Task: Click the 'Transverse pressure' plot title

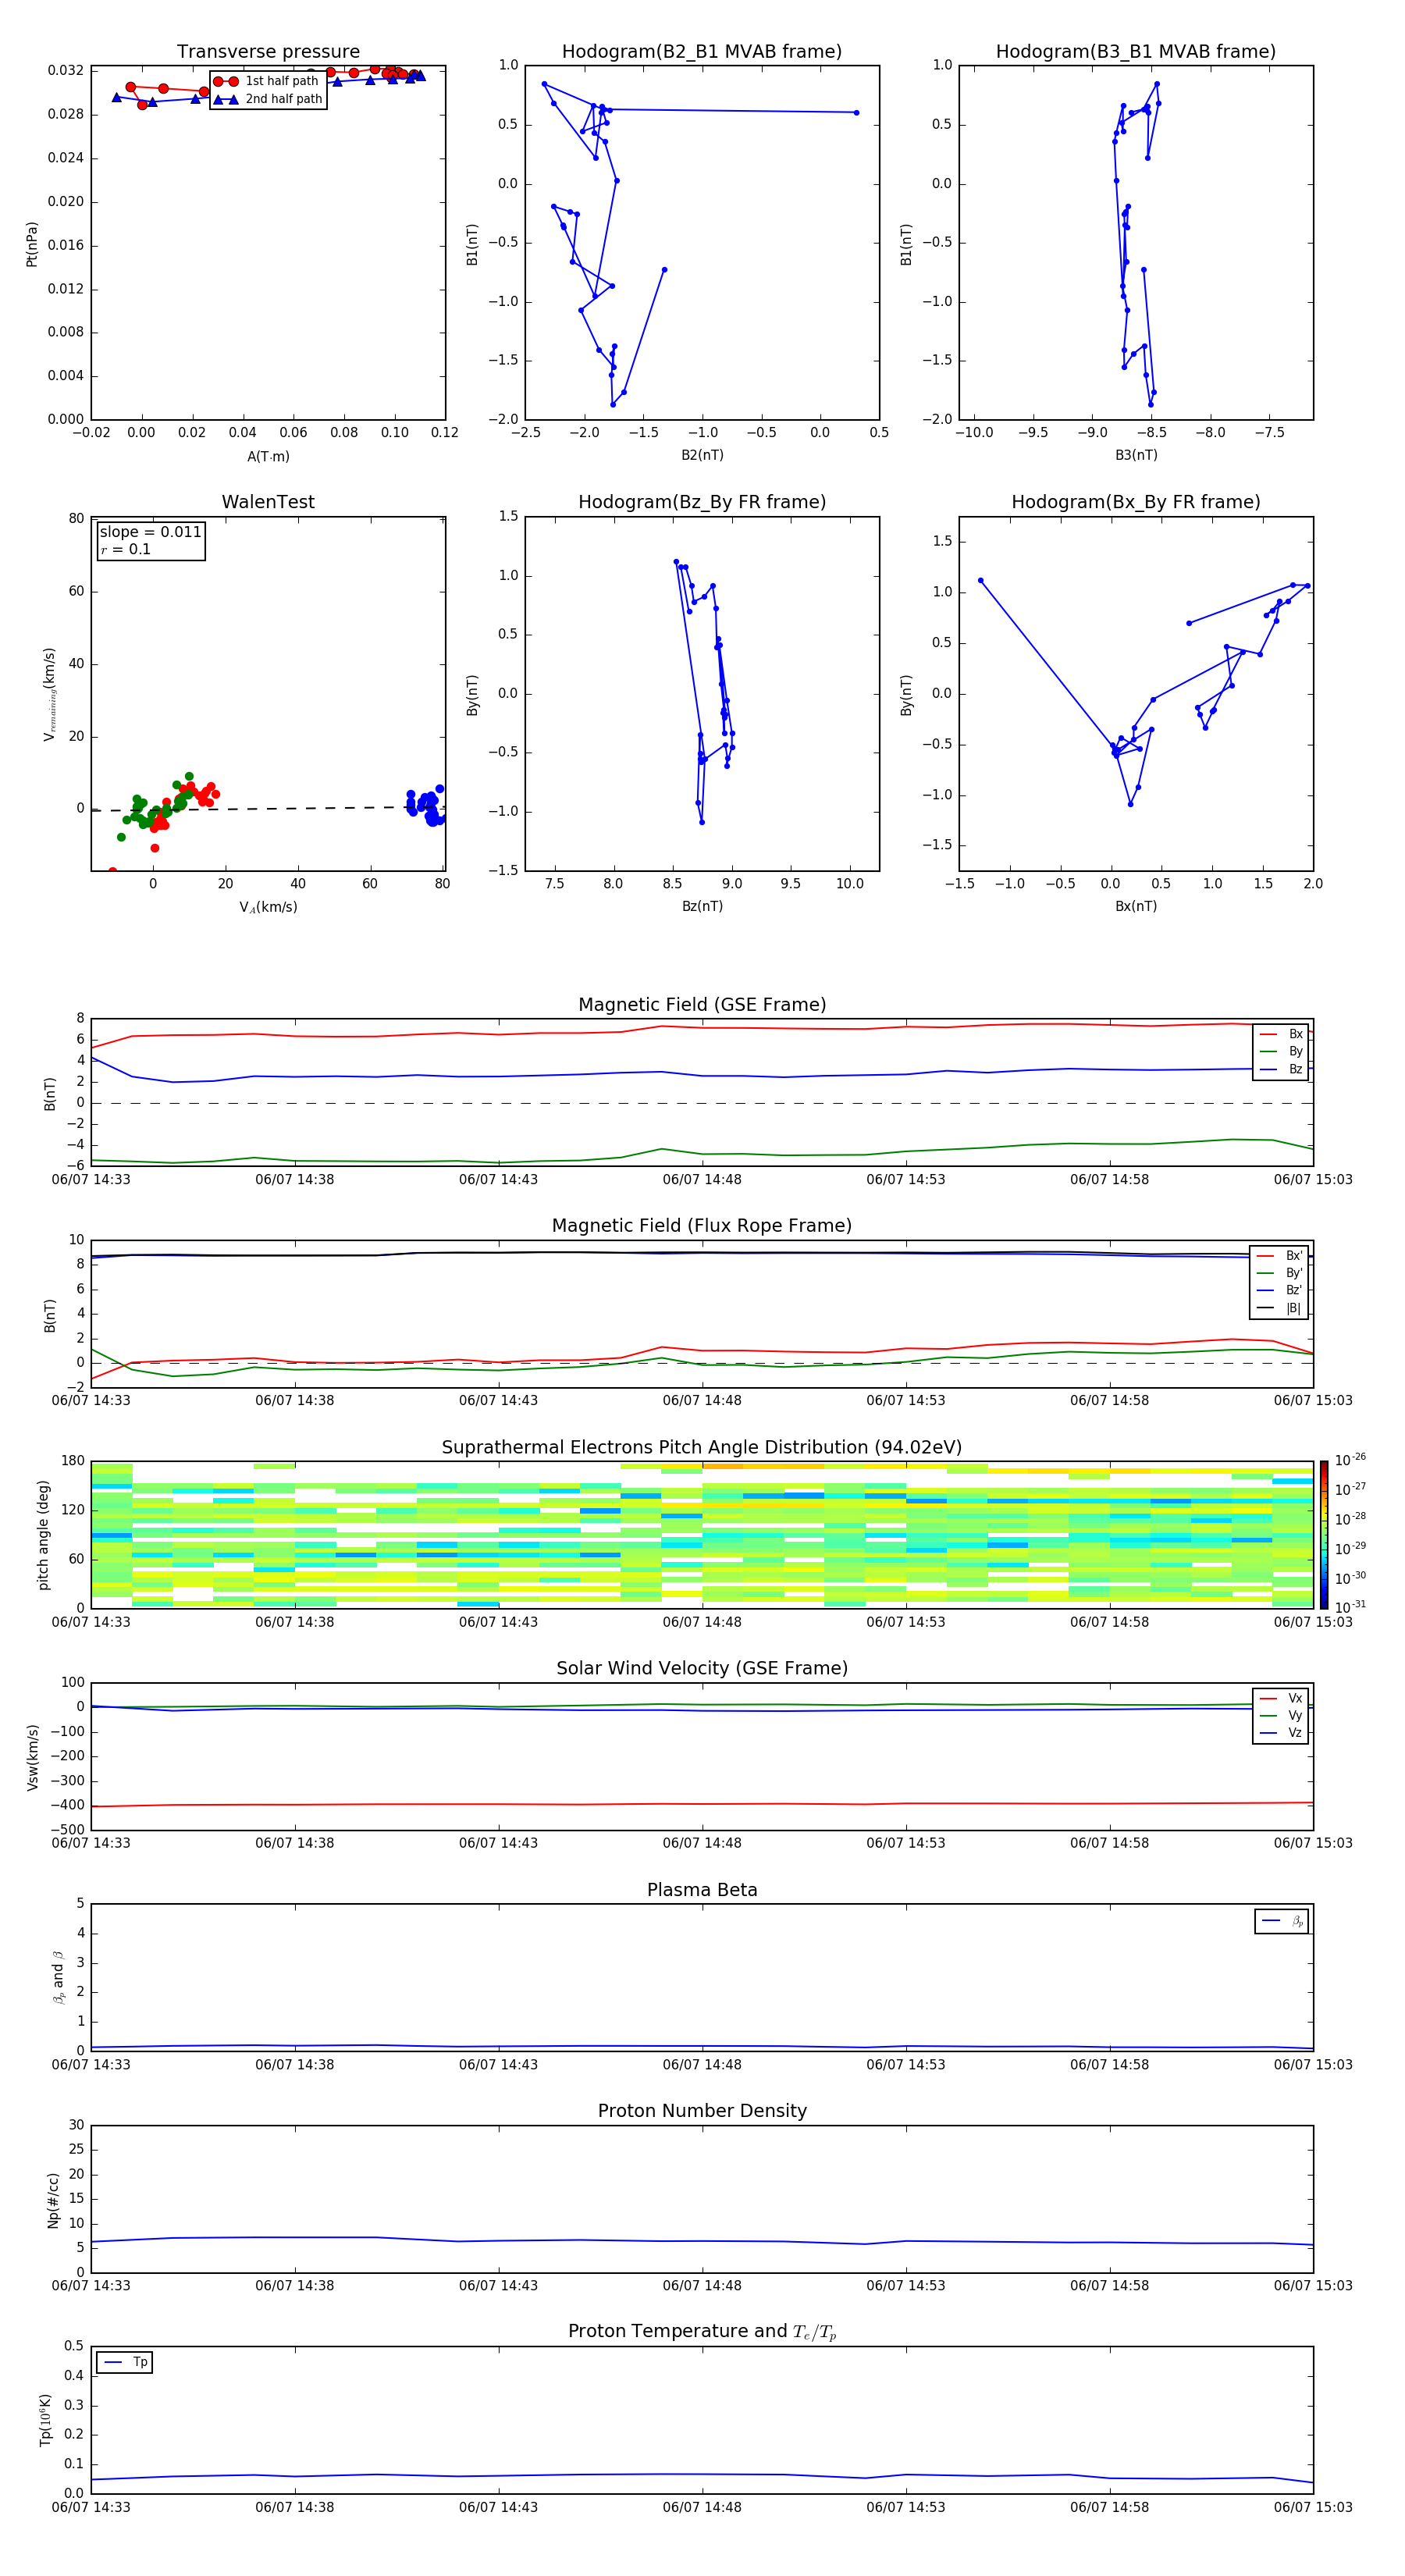Action: 268,52
